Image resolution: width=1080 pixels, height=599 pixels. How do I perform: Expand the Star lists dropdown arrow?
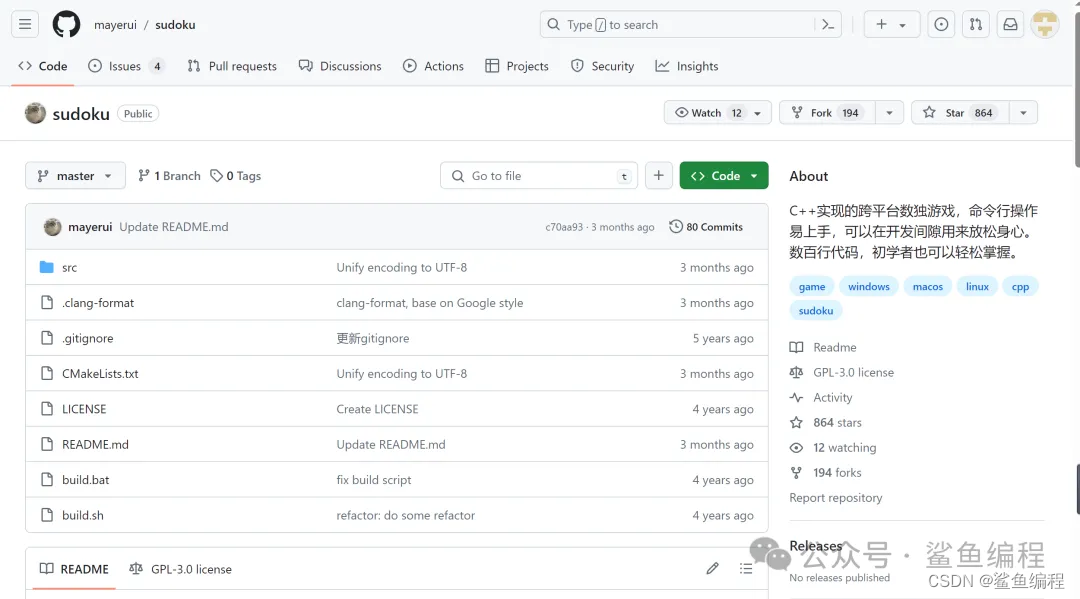pyautogui.click(x=1024, y=113)
